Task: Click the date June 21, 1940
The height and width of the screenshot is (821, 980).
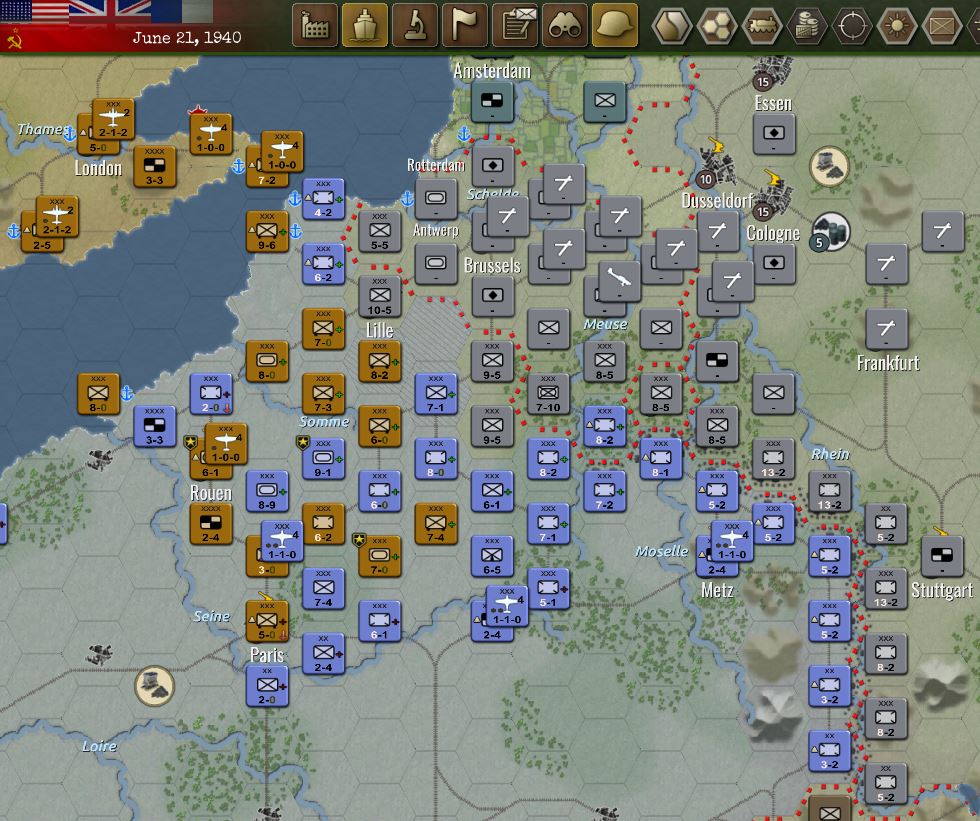Action: pyautogui.click(x=187, y=37)
